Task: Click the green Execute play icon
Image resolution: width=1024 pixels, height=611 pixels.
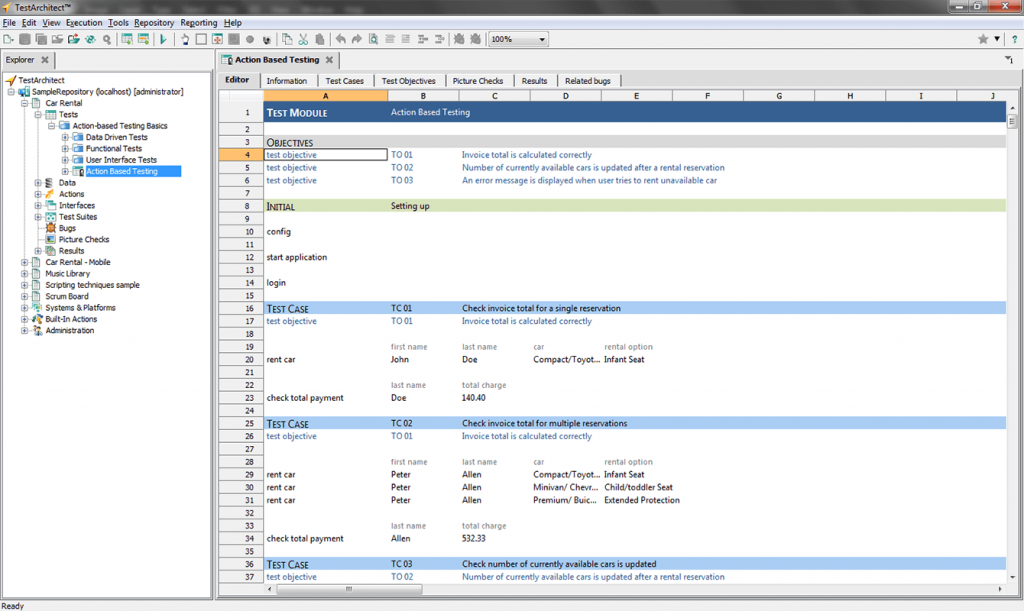Action: coord(163,39)
